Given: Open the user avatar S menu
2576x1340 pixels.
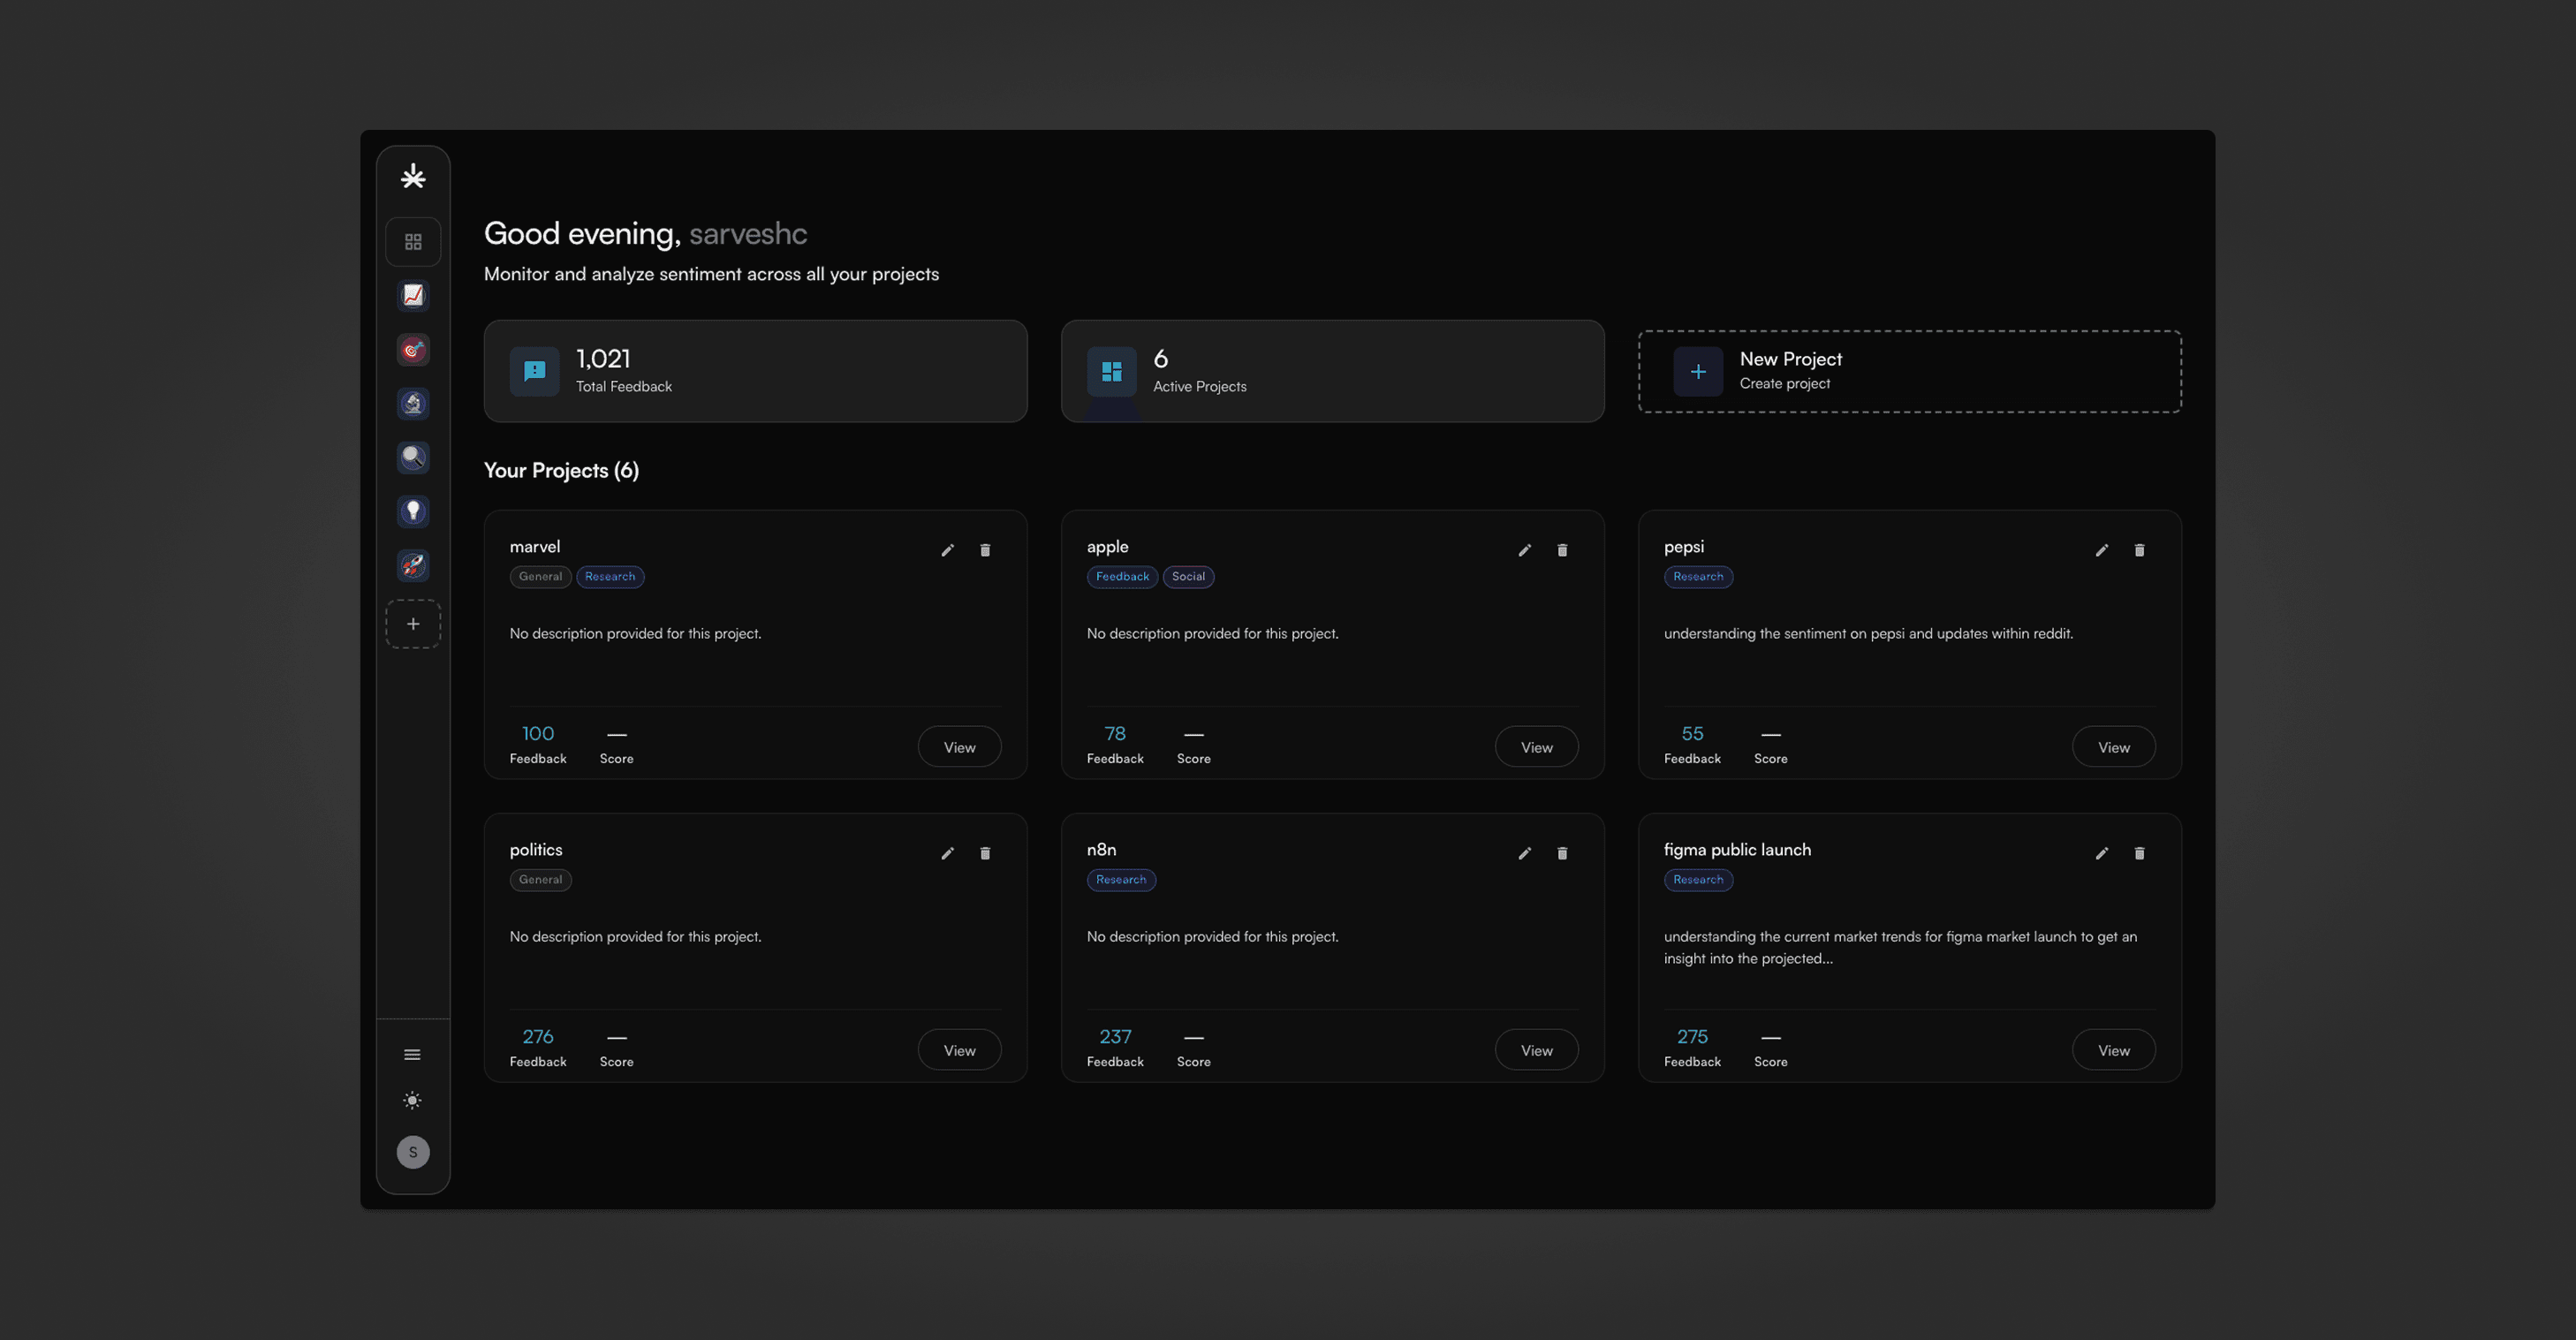Looking at the screenshot, I should coord(413,1152).
